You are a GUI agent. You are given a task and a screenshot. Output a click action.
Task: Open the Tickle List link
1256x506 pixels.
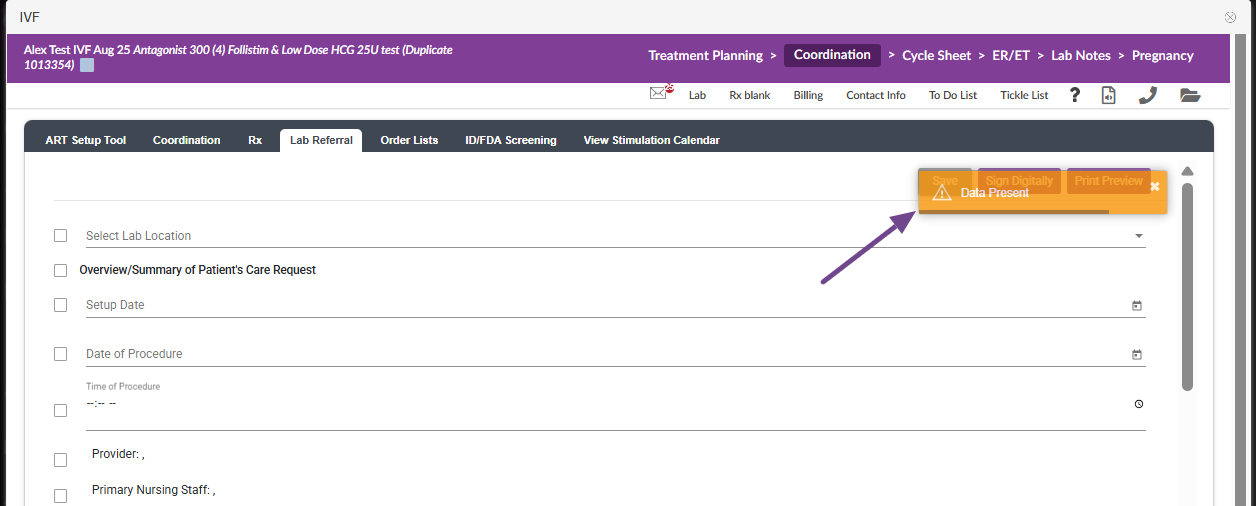point(1024,95)
